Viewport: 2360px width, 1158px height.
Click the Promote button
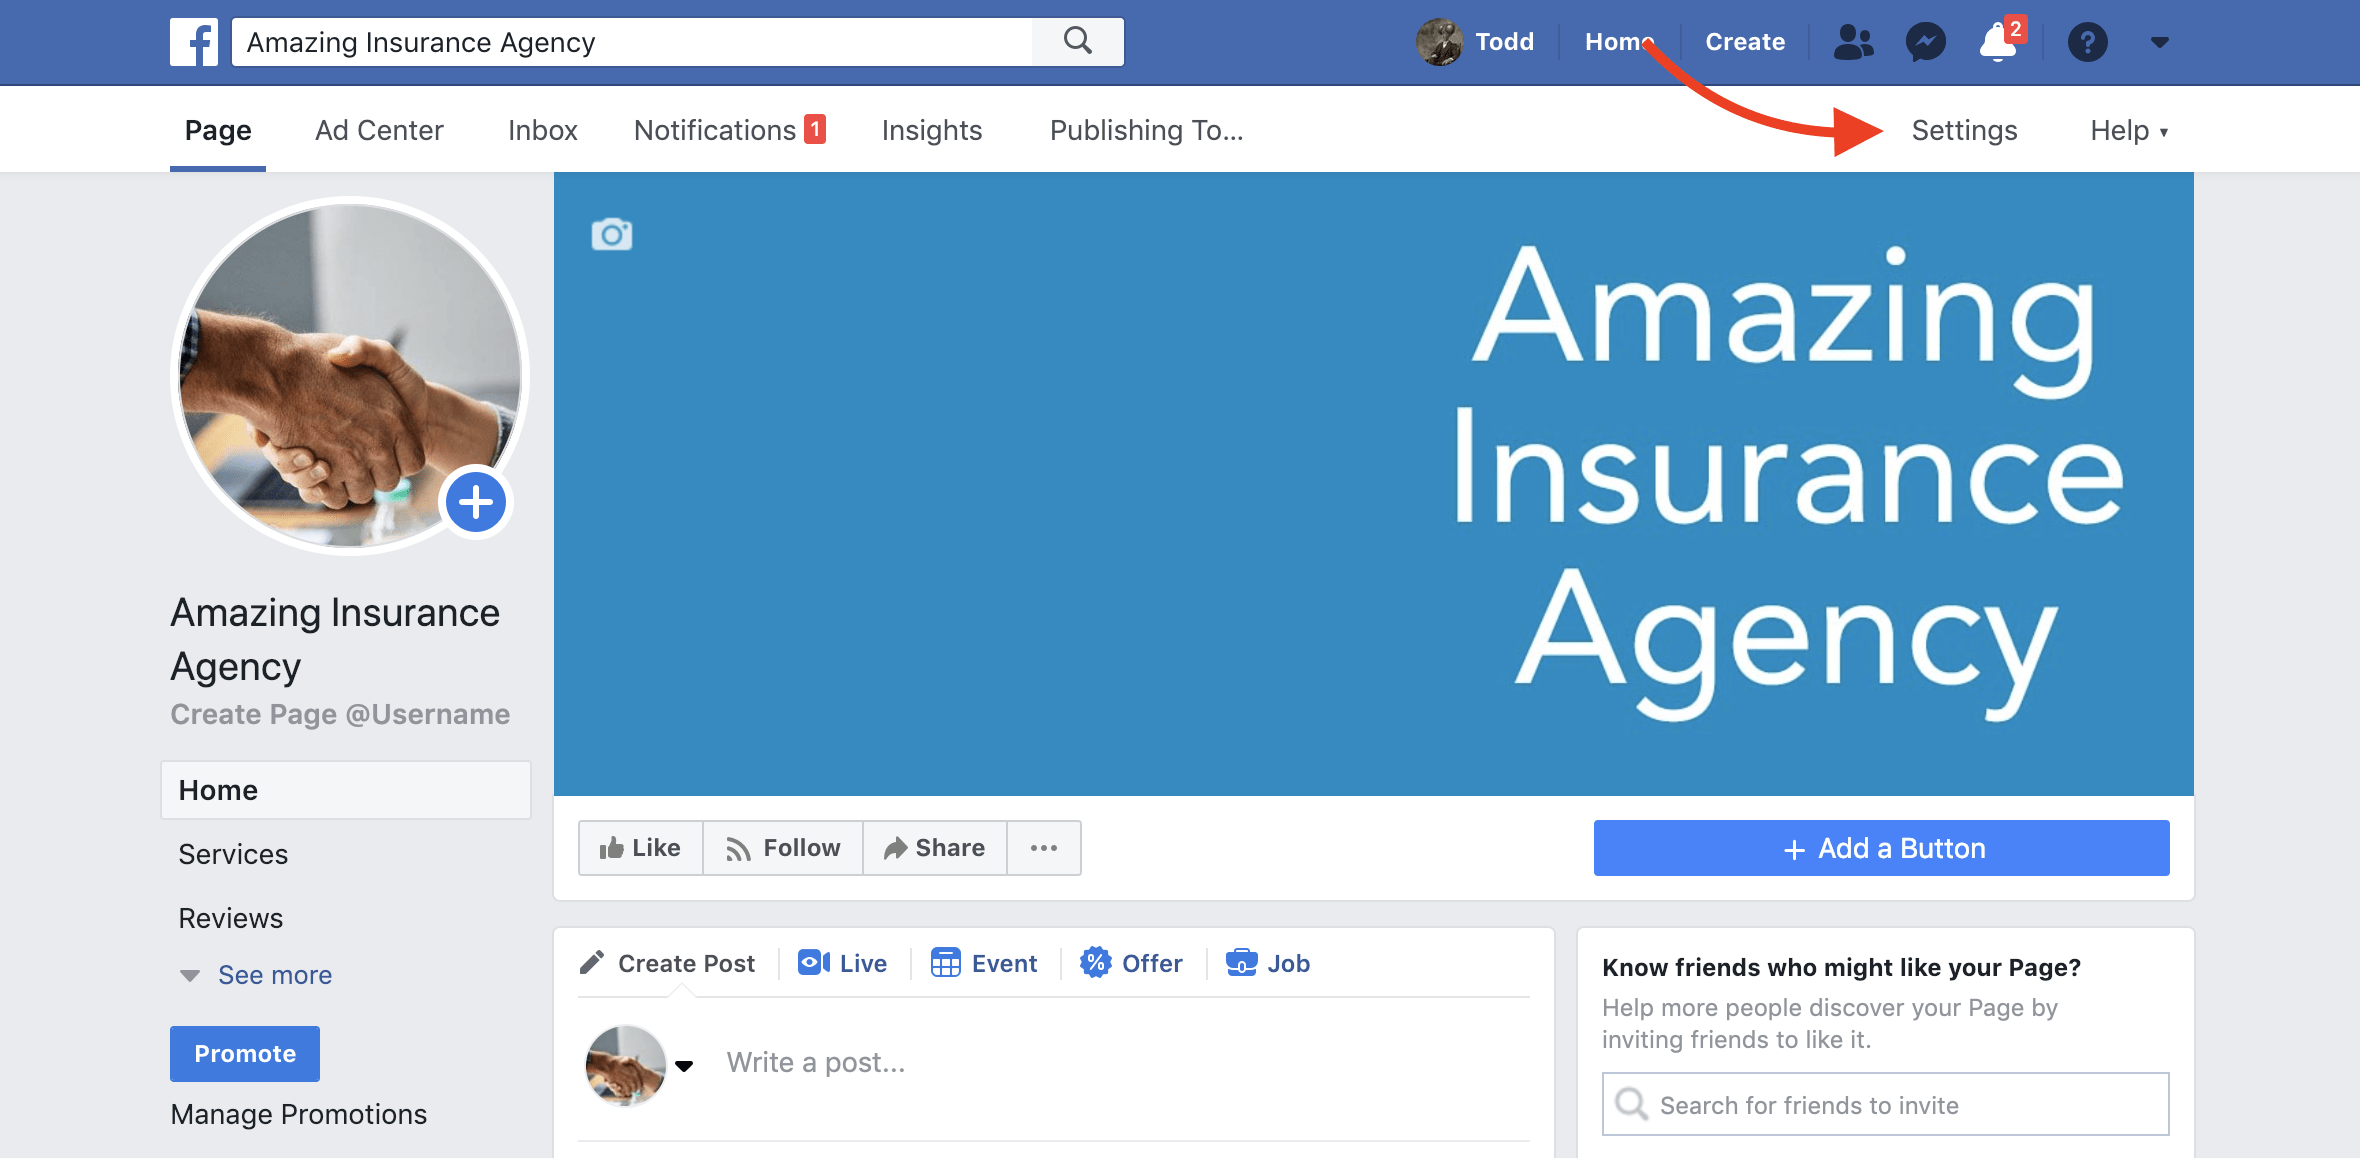coord(245,1054)
